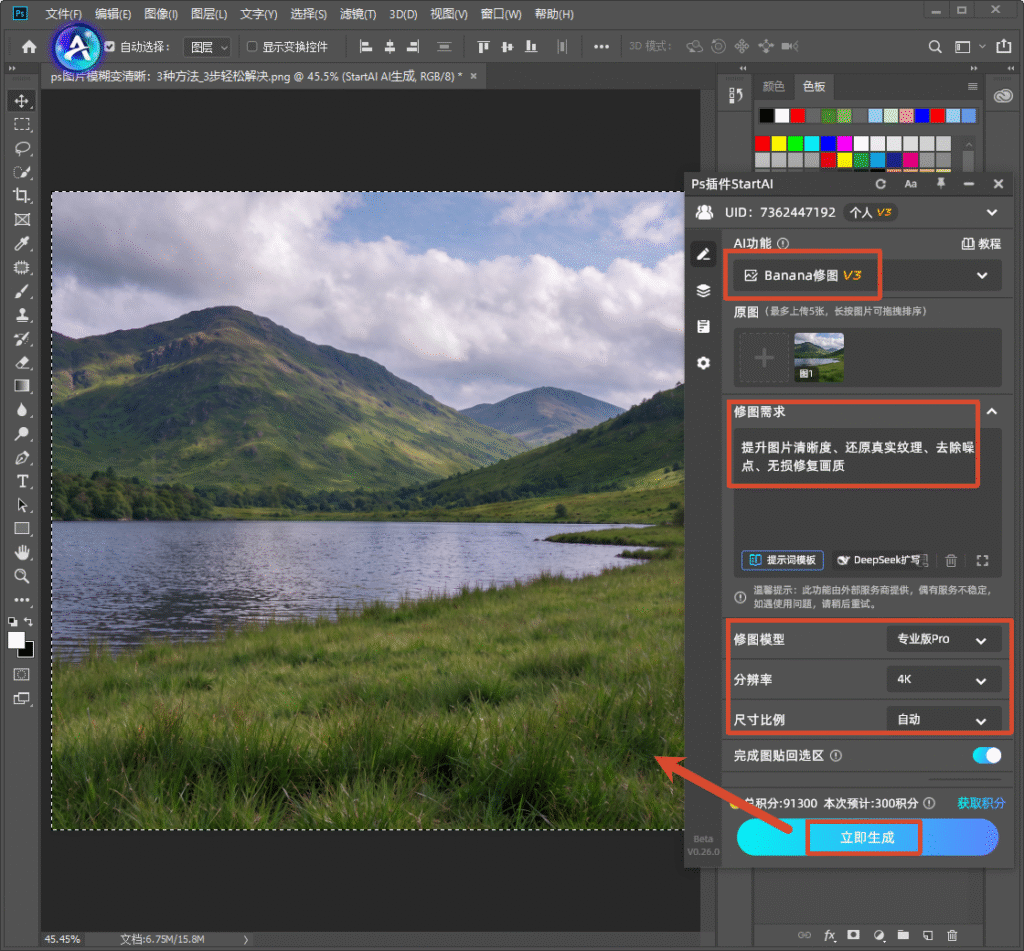Select the Hand tool

[x=22, y=553]
